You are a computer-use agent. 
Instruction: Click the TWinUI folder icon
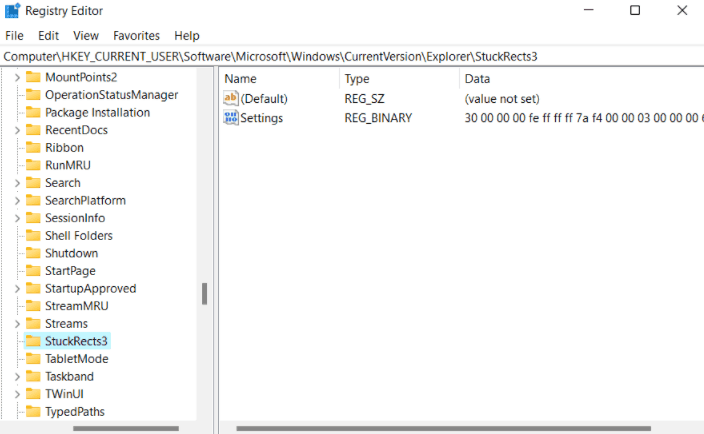pyautogui.click(x=33, y=394)
